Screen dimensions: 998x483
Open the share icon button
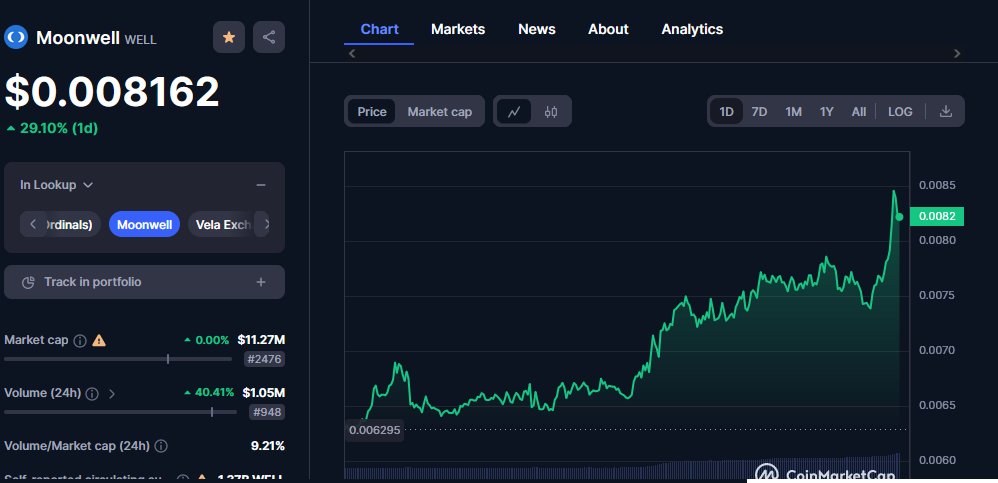[269, 38]
